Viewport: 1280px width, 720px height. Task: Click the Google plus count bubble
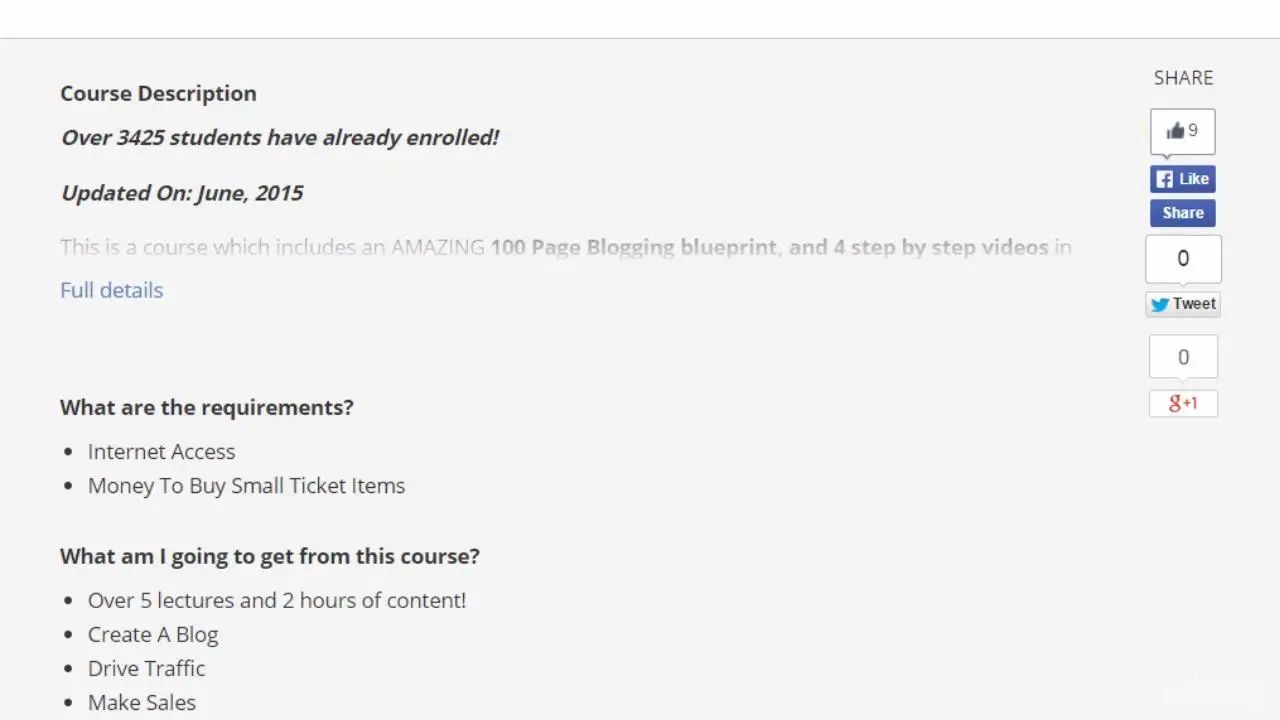pos(1183,357)
